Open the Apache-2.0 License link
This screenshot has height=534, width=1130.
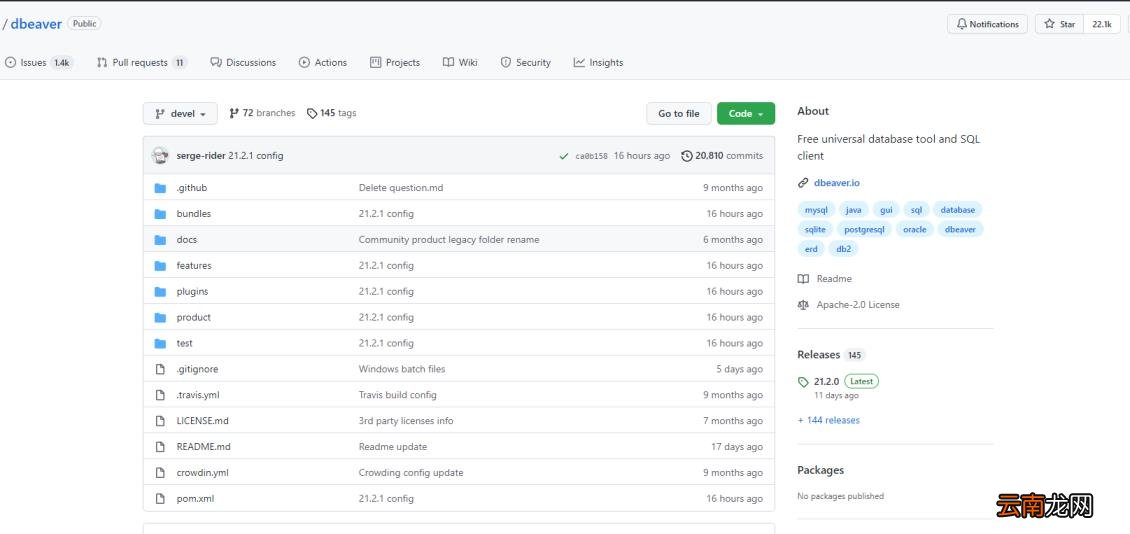(x=858, y=305)
